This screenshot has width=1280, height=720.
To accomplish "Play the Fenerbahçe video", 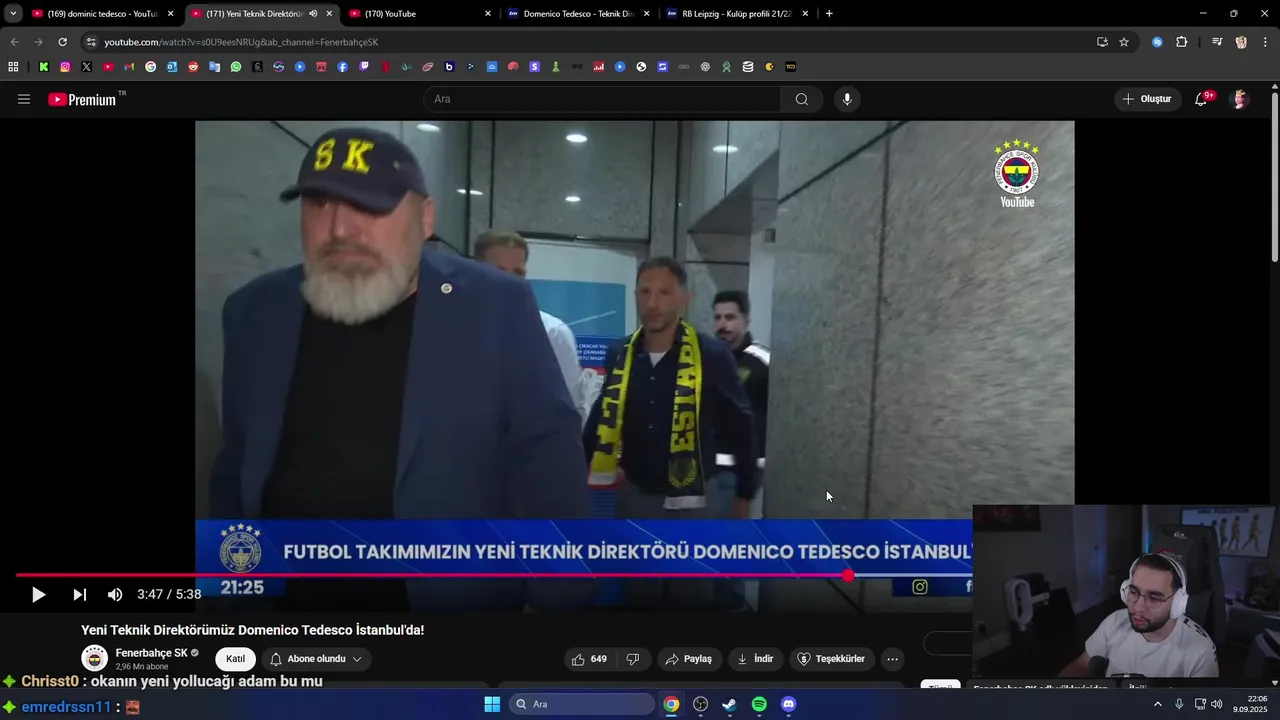I will 38,595.
